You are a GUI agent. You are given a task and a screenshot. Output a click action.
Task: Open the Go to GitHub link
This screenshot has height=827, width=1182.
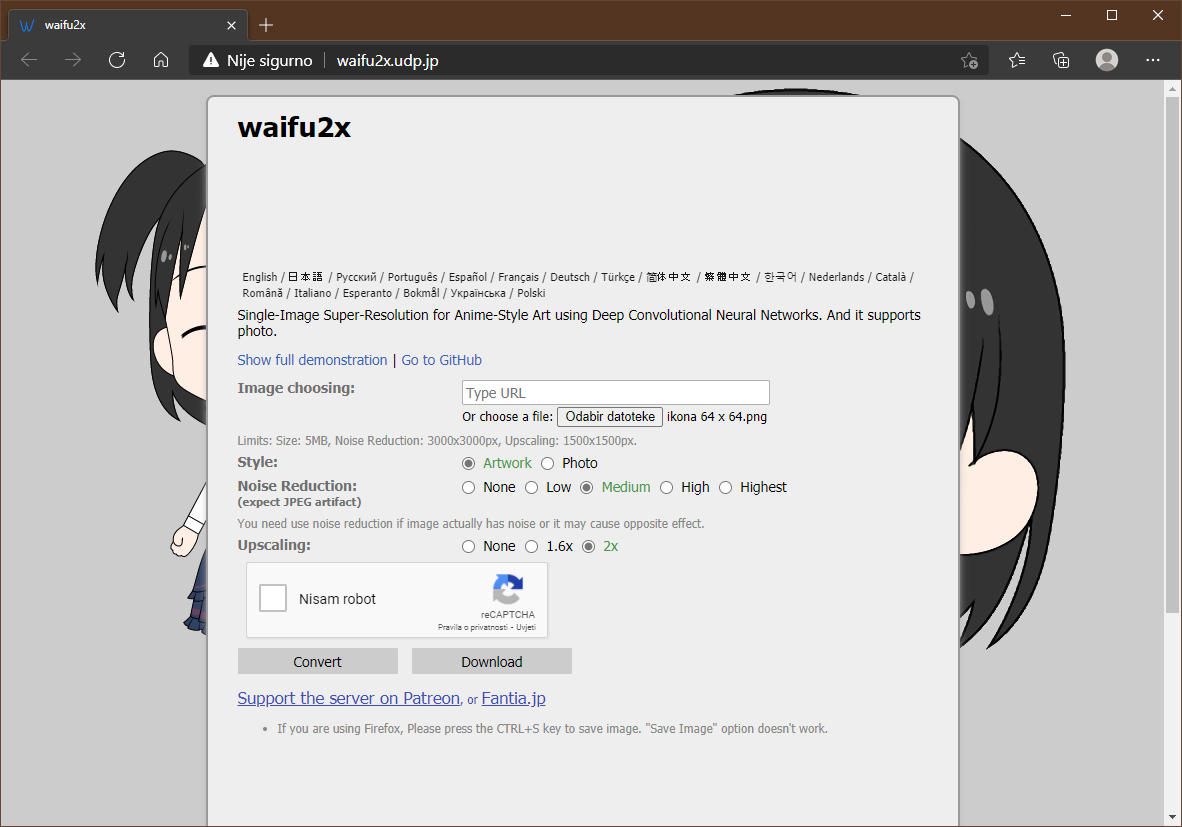click(441, 360)
